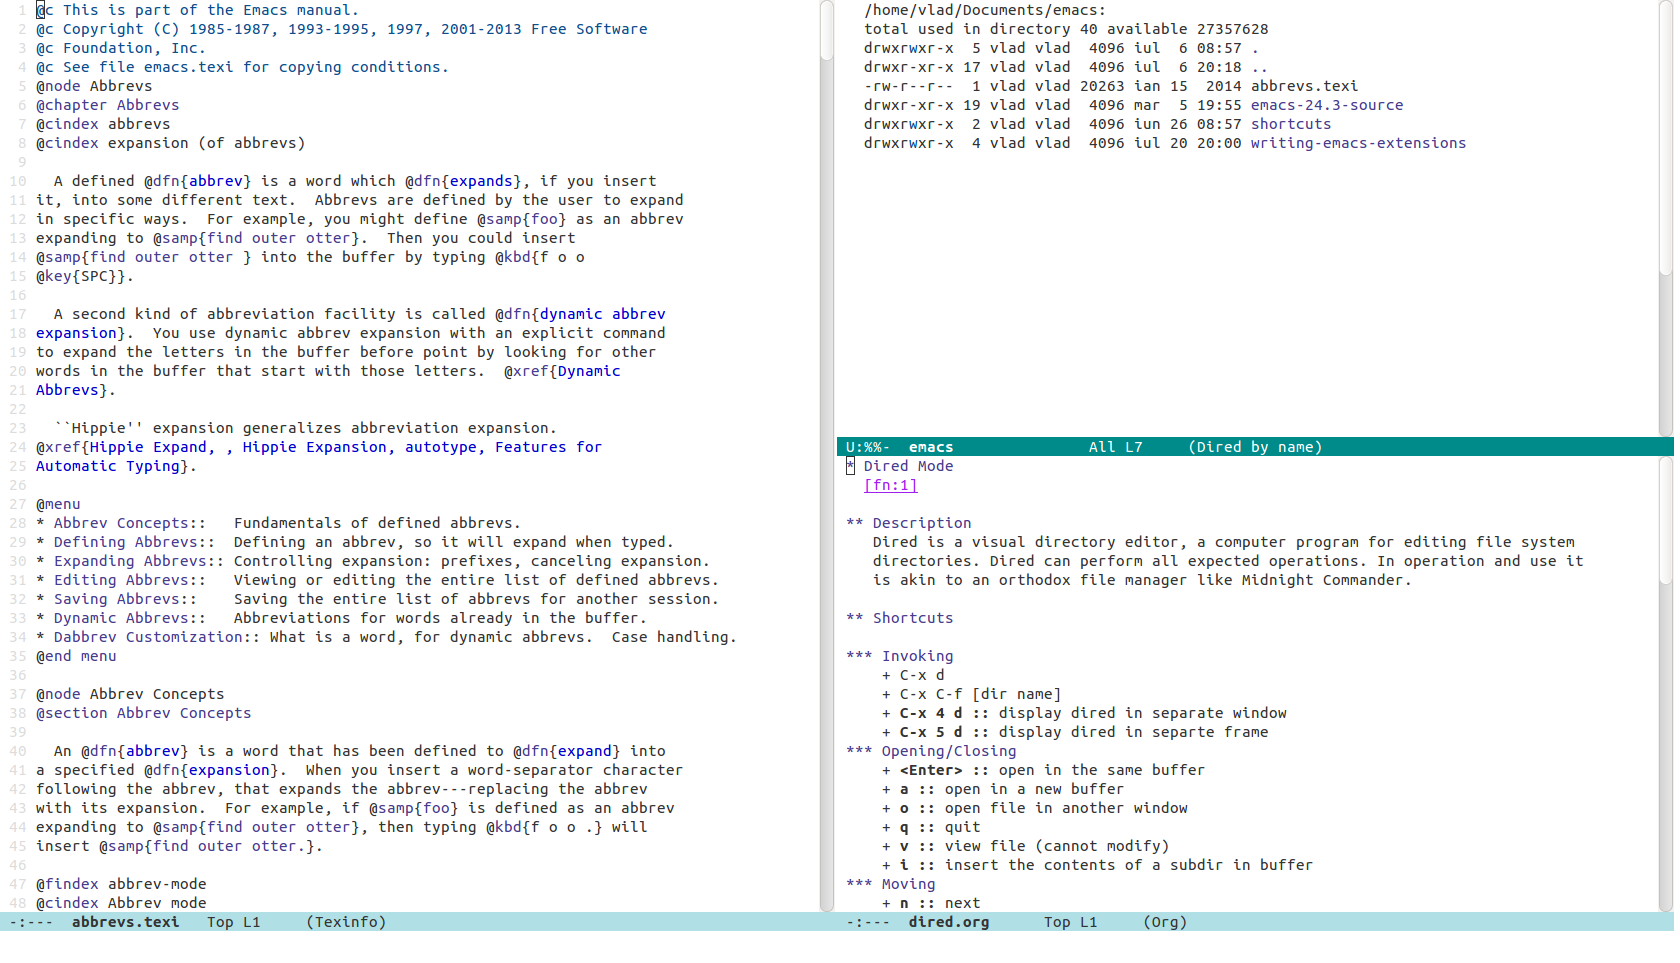Place cursor on '@cindex Abbrev mode' line
Viewport: 1680px width, 963px height.
(x=121, y=903)
